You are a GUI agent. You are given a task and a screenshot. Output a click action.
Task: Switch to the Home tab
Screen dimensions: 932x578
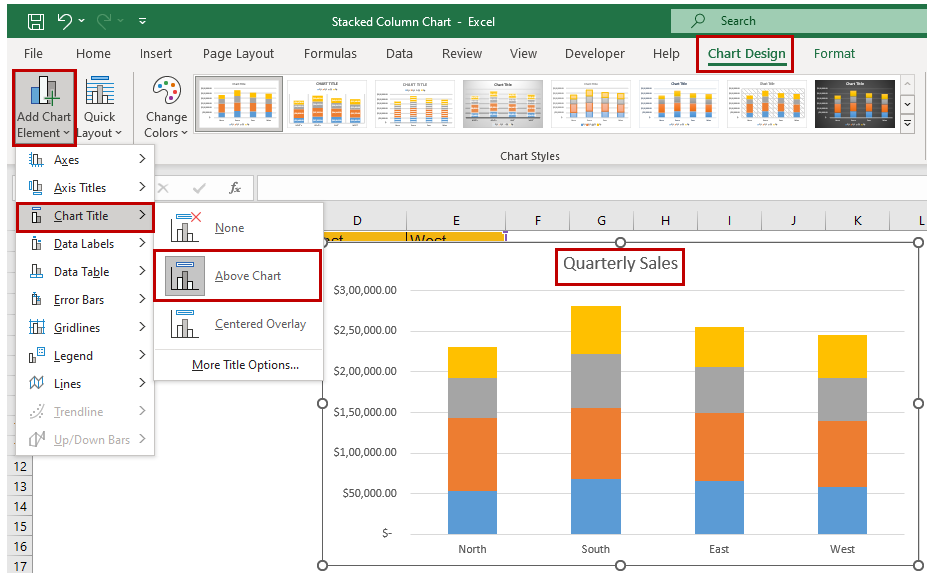93,54
